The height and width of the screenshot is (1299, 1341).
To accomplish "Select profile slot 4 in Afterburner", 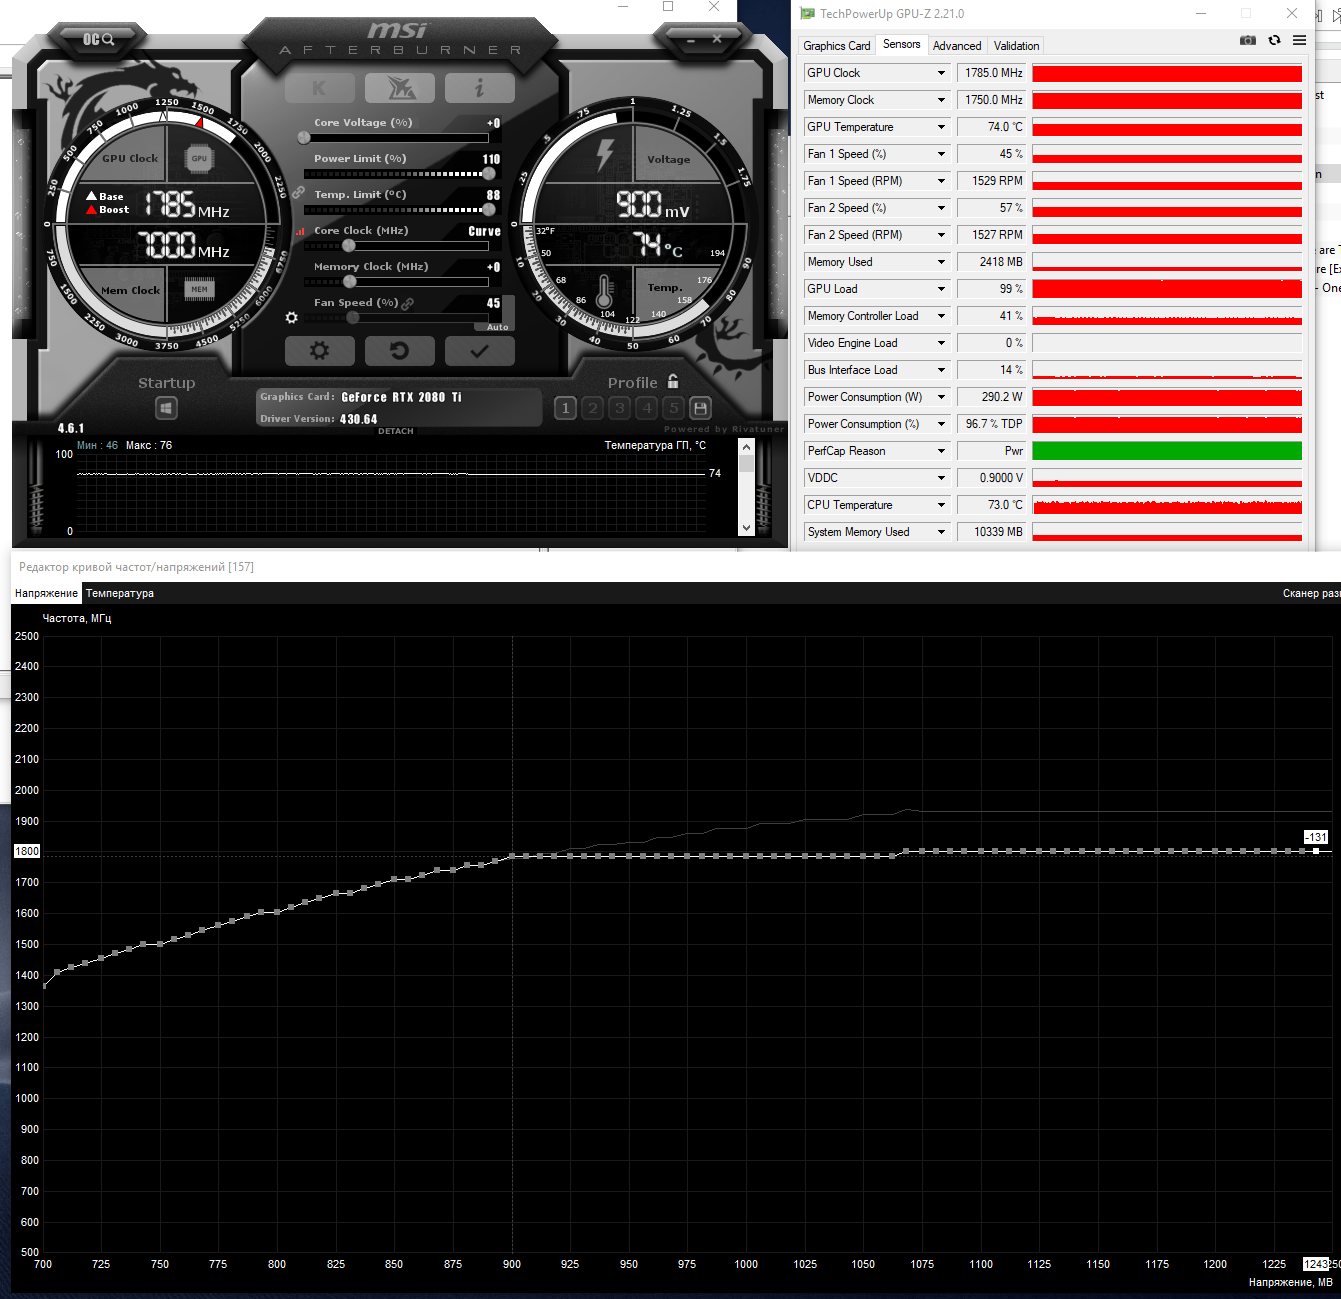I will click(x=647, y=408).
